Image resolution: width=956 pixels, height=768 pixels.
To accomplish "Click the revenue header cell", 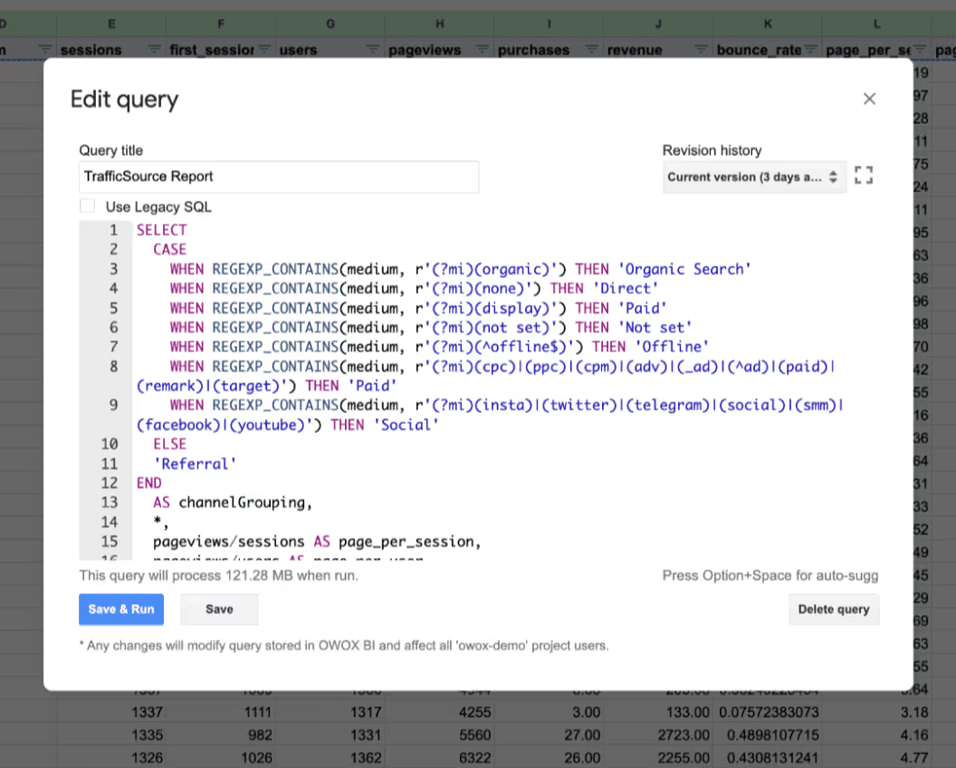I will click(658, 49).
